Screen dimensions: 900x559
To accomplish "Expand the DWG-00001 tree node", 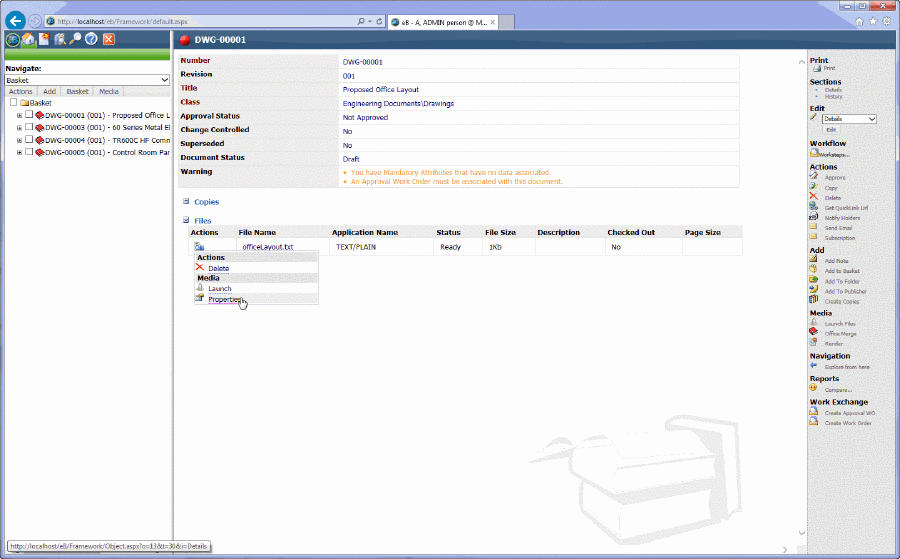I will click(19, 115).
